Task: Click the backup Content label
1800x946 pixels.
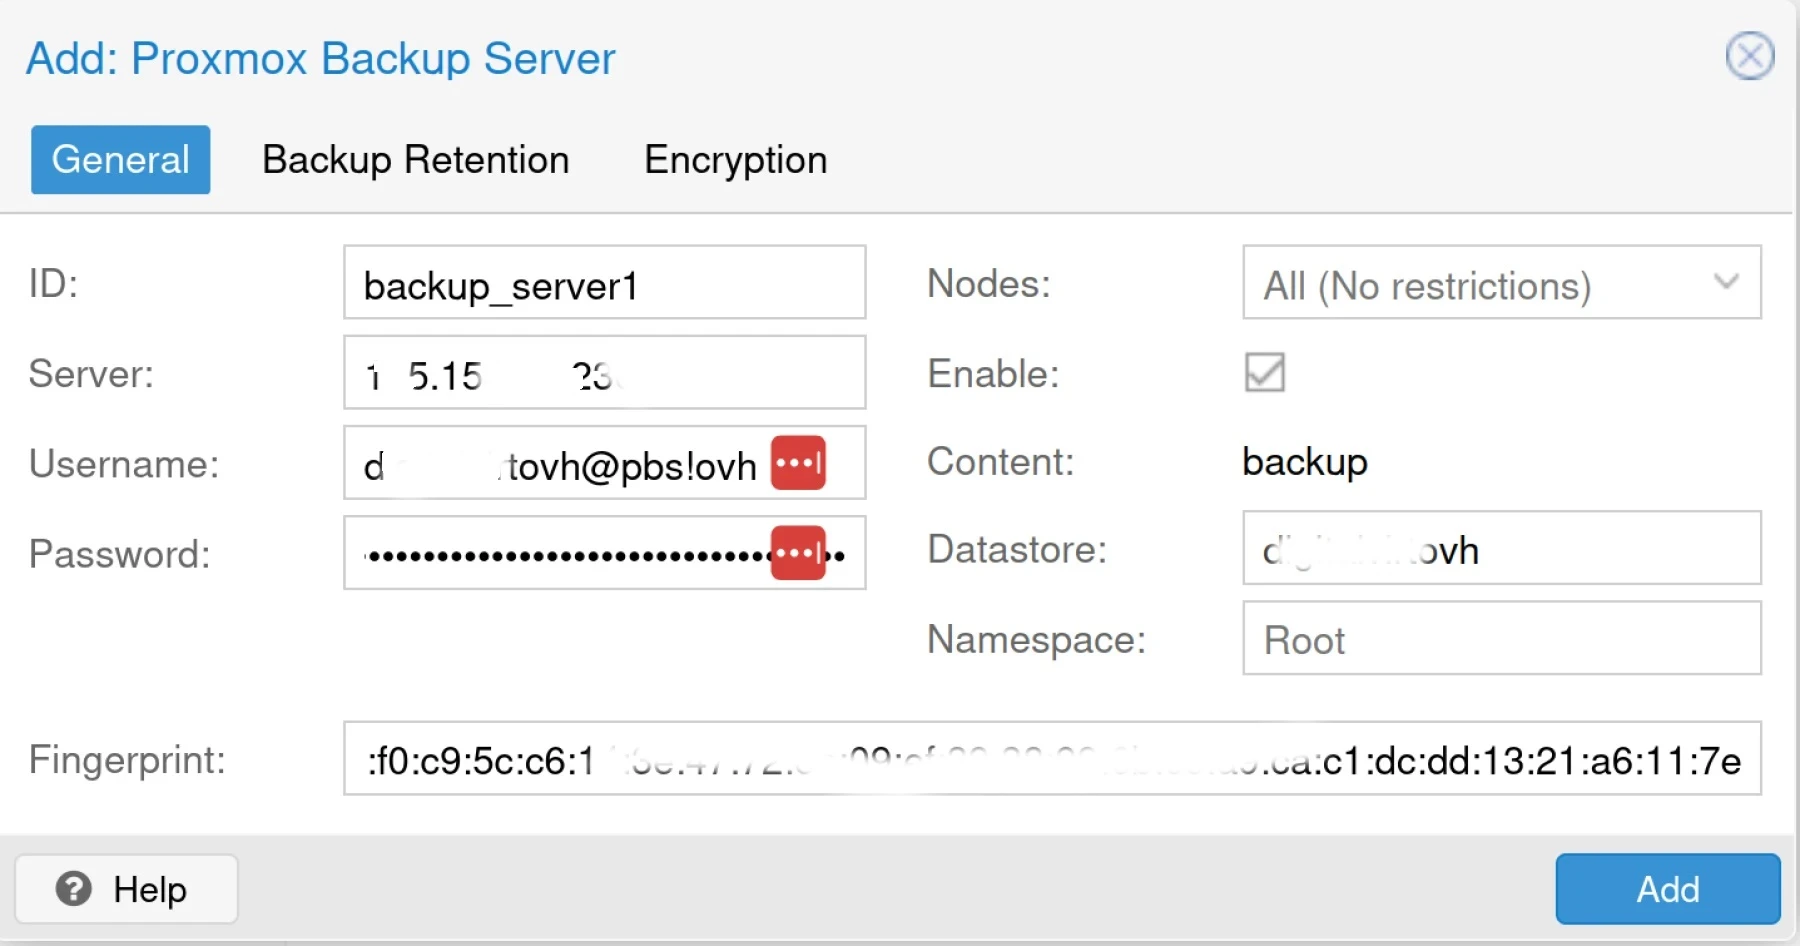Action: pyautogui.click(x=1303, y=461)
